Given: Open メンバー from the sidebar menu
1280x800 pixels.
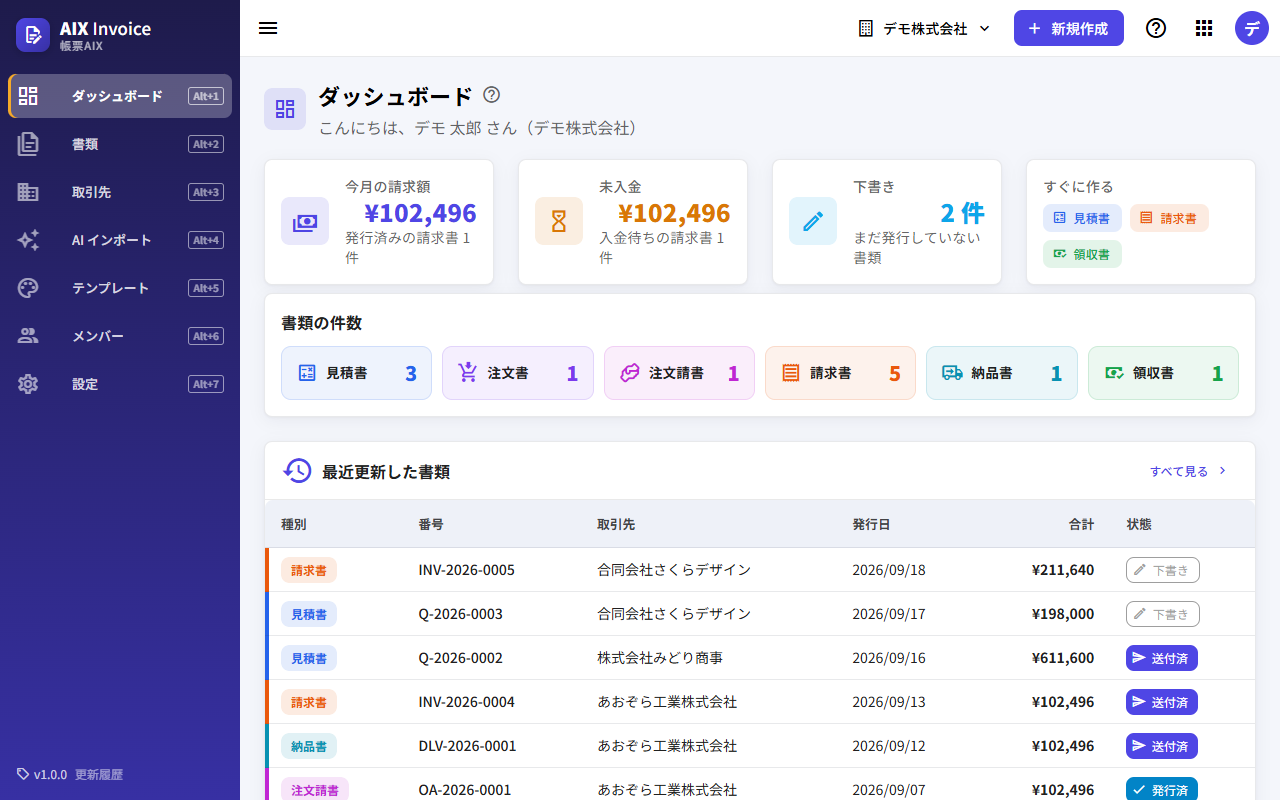Looking at the screenshot, I should 120,336.
